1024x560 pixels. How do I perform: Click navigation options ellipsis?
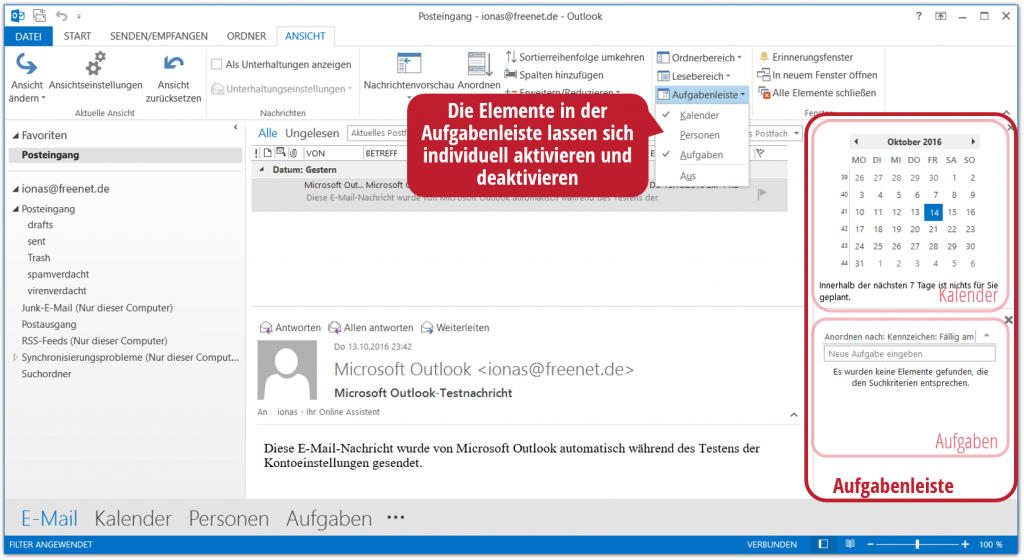[396, 518]
